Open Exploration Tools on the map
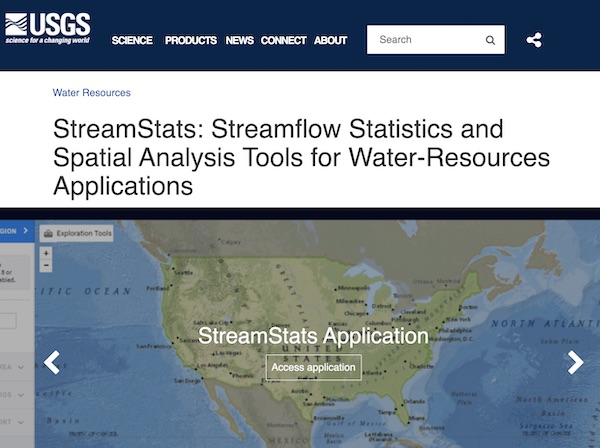 (x=77, y=233)
